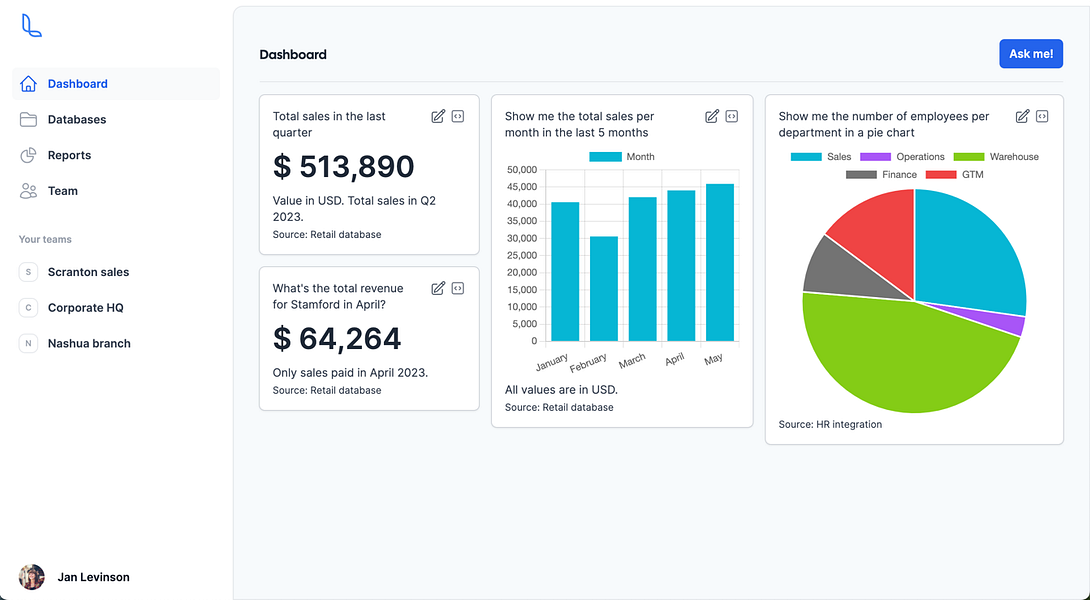
Task: Edit the Stamford April revenue card
Action: pos(438,288)
